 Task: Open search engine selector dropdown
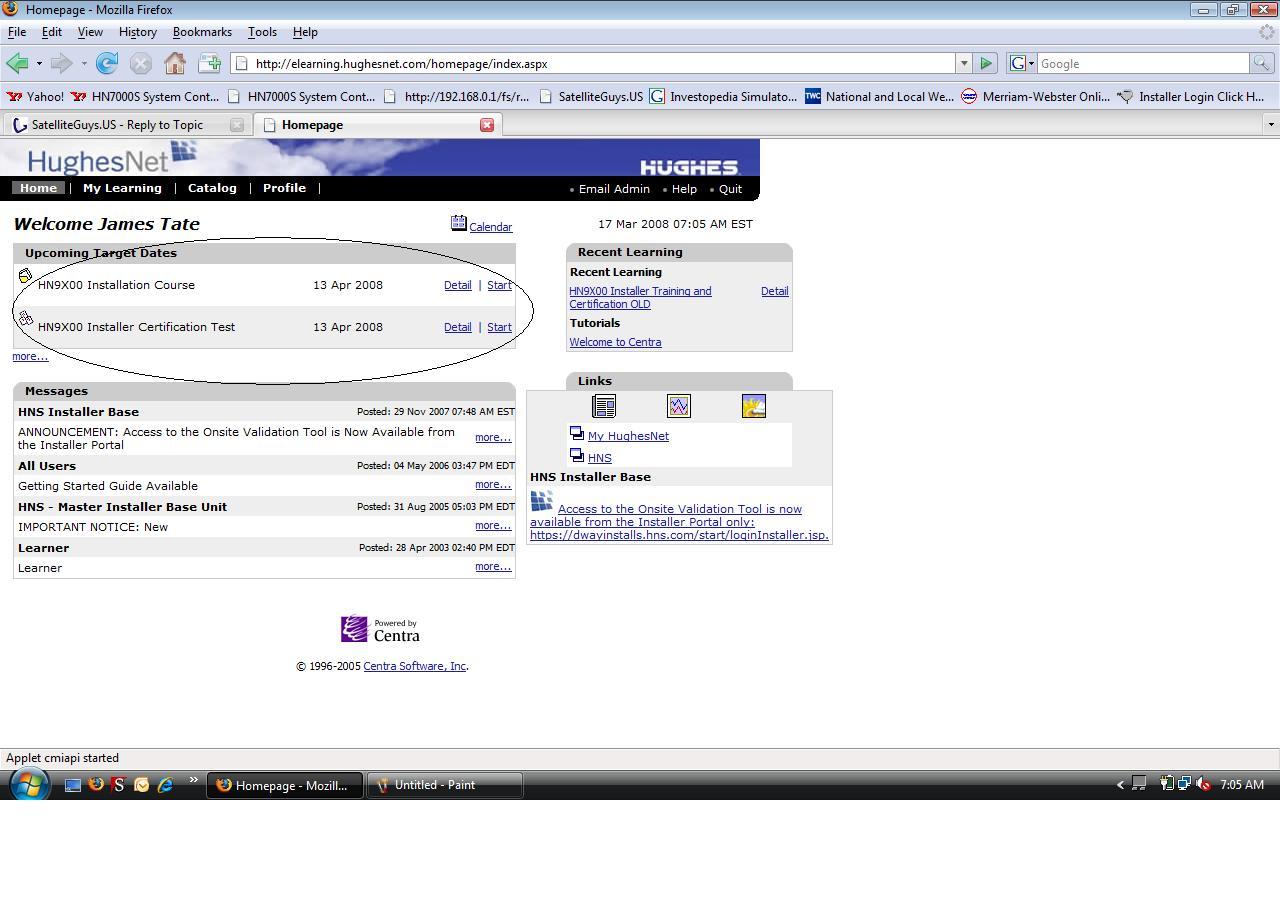click(x=1031, y=63)
